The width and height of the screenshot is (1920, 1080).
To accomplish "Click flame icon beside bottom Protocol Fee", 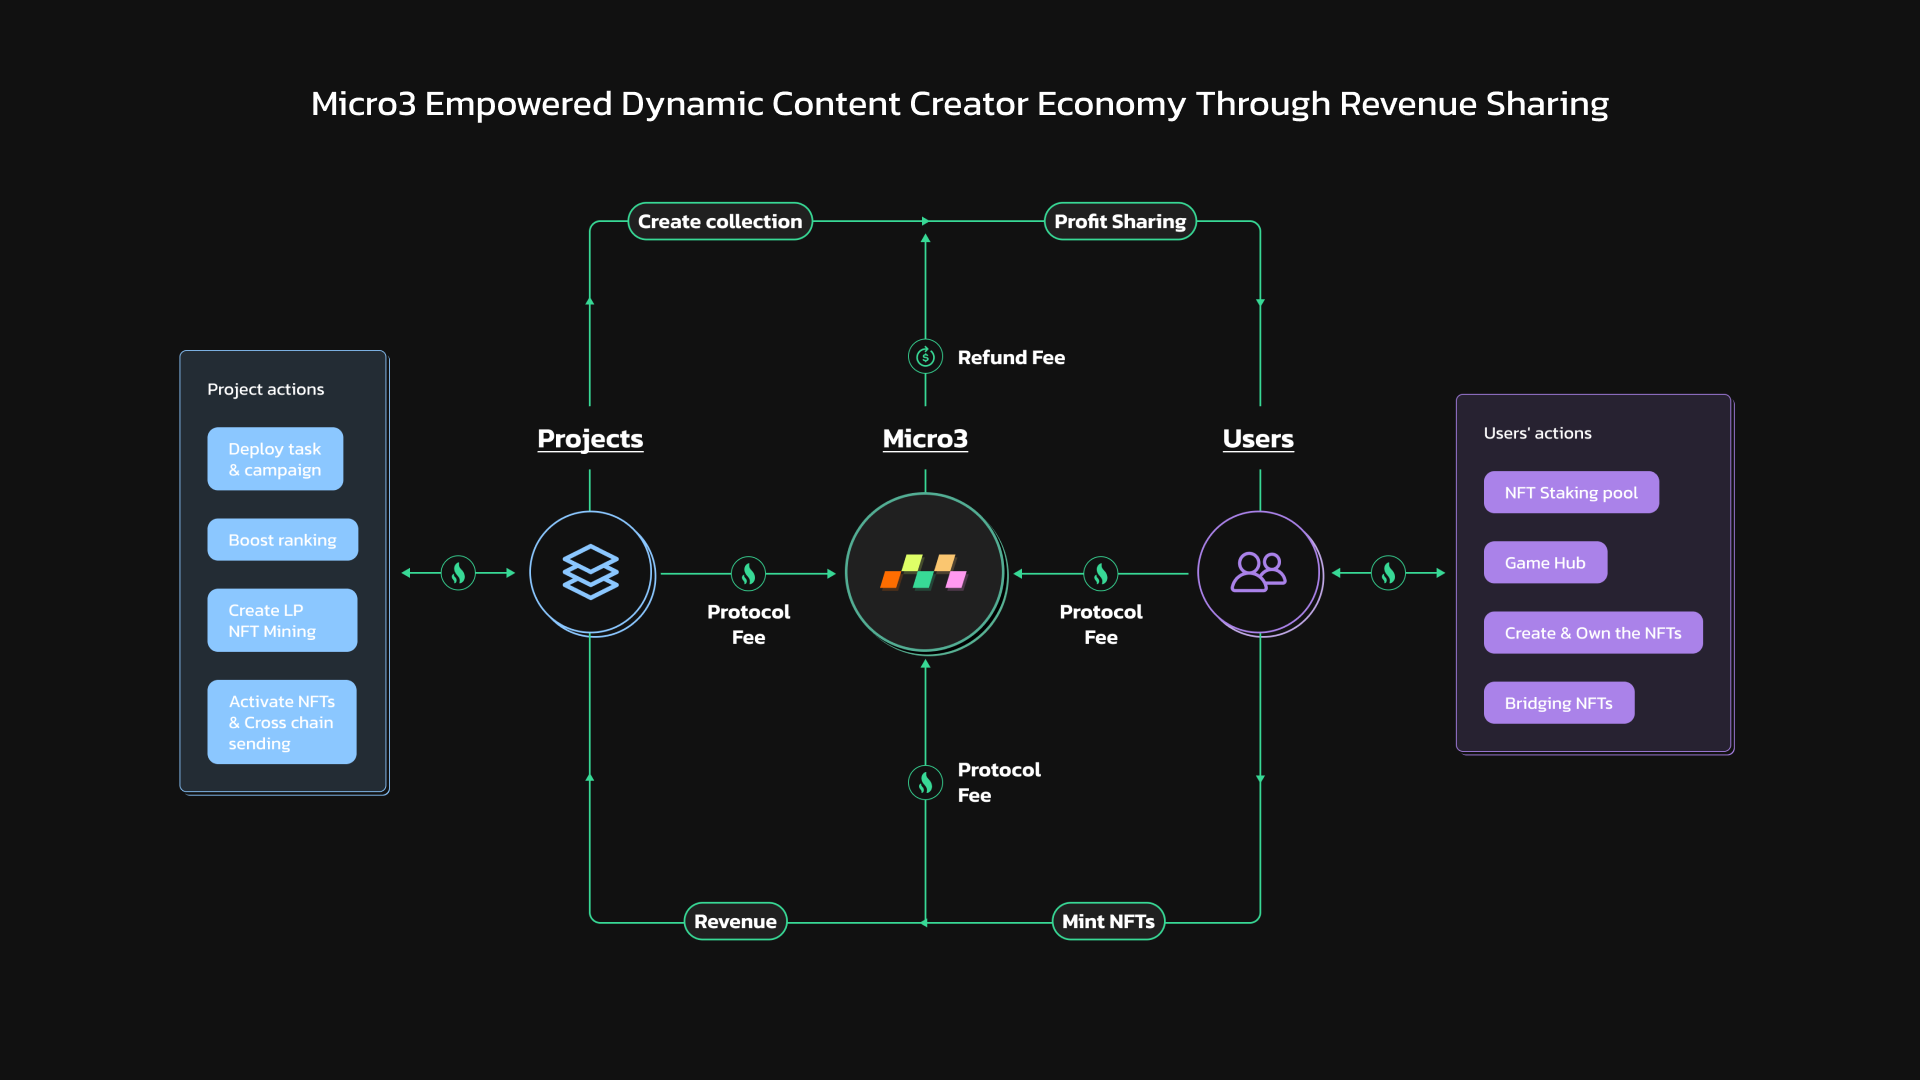I will coord(925,782).
